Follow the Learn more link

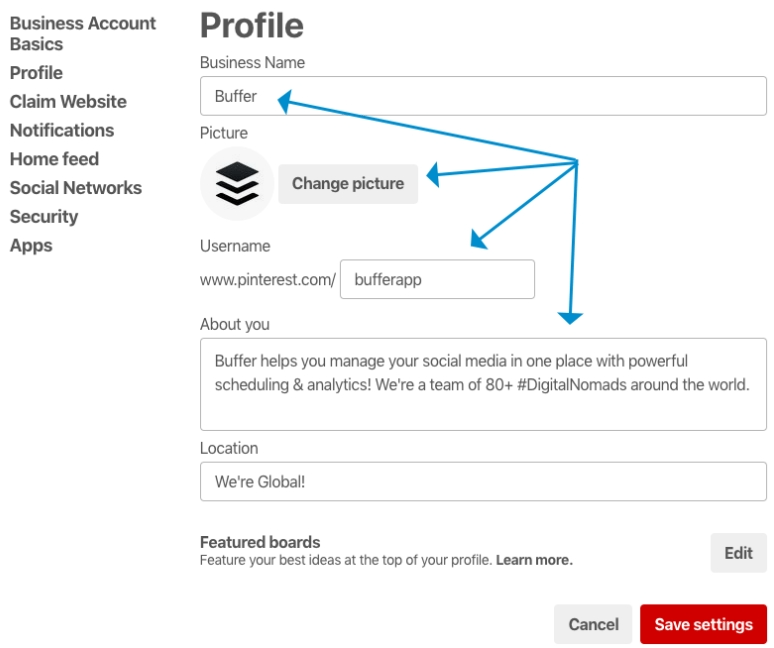tap(534, 561)
